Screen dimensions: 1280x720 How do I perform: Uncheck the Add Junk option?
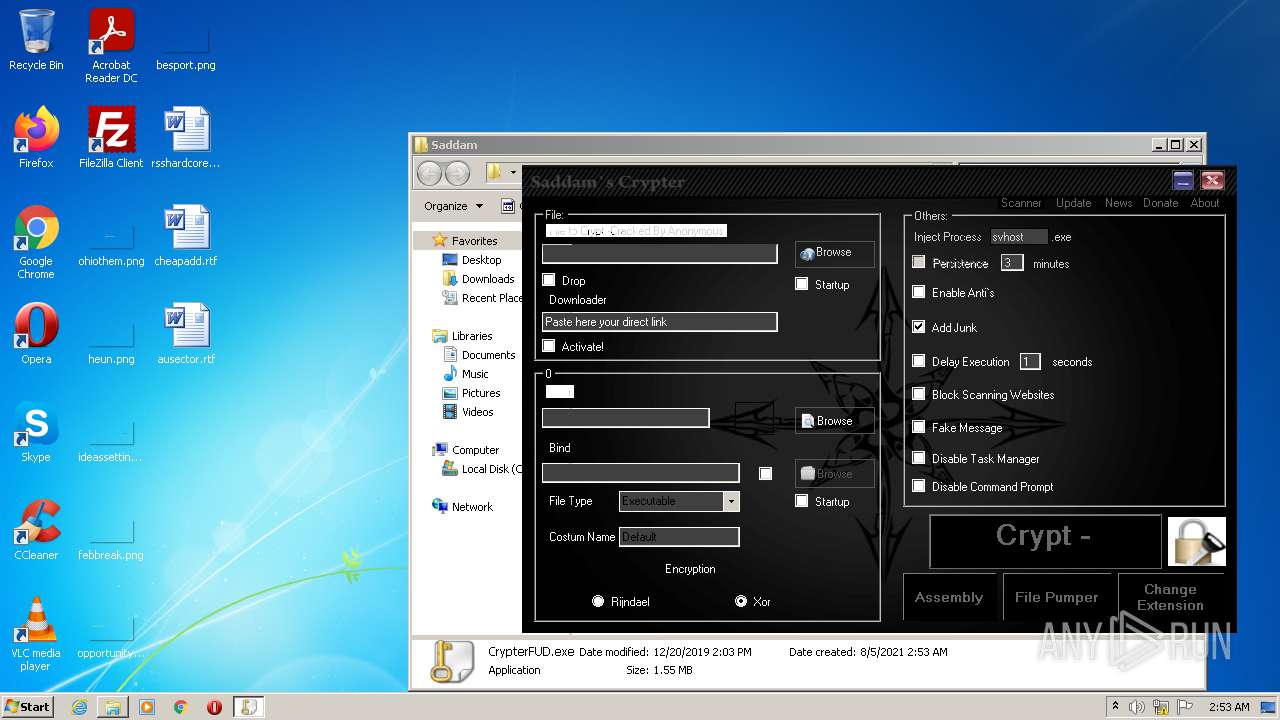tap(919, 327)
